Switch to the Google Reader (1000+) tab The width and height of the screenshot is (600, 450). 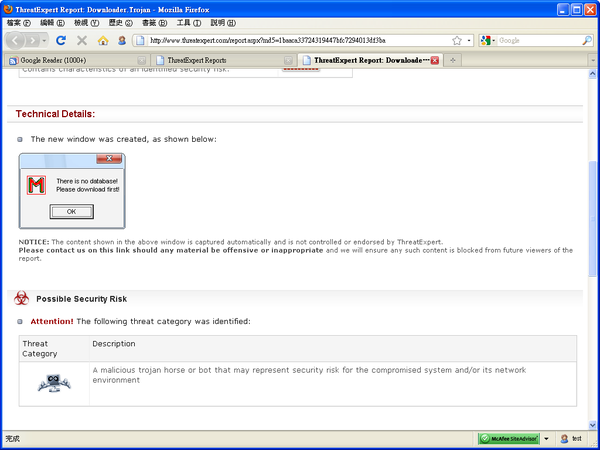77,60
